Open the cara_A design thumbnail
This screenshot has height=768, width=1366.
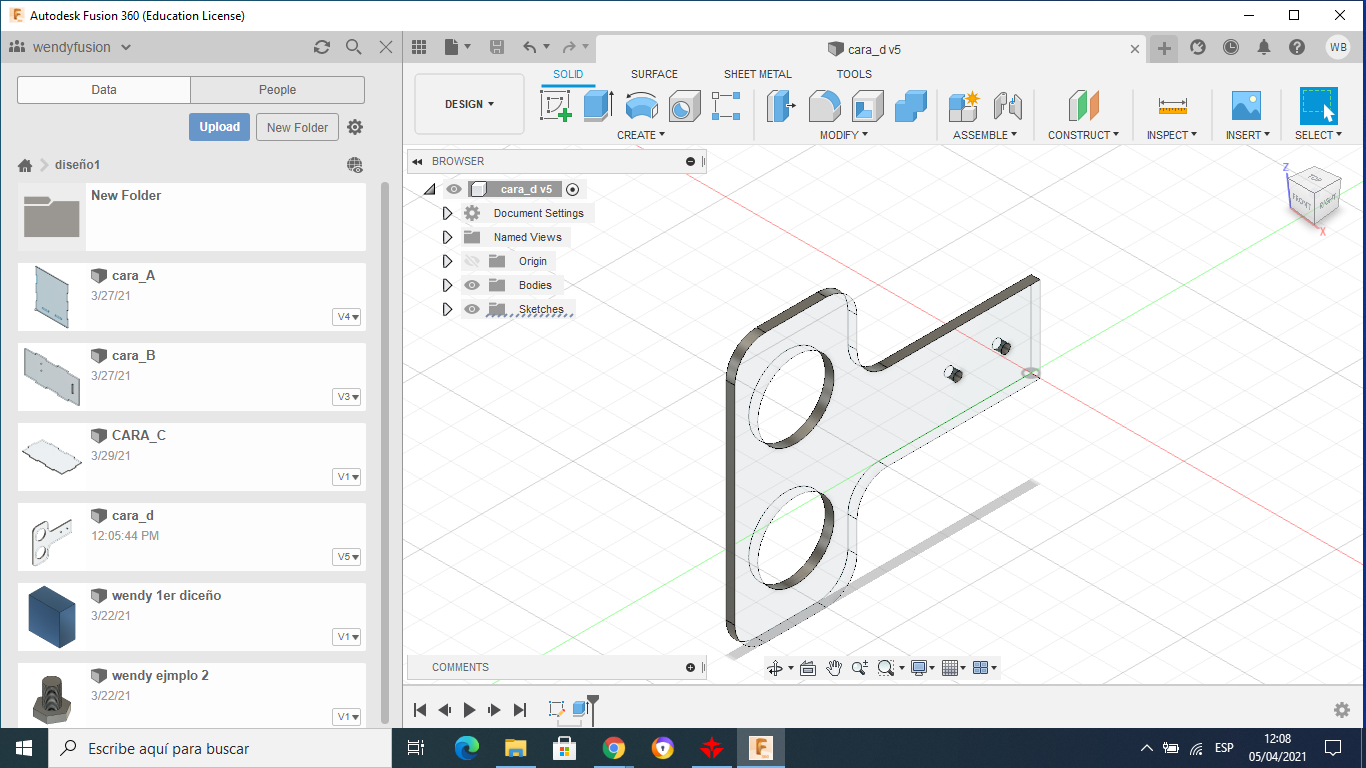tap(52, 297)
